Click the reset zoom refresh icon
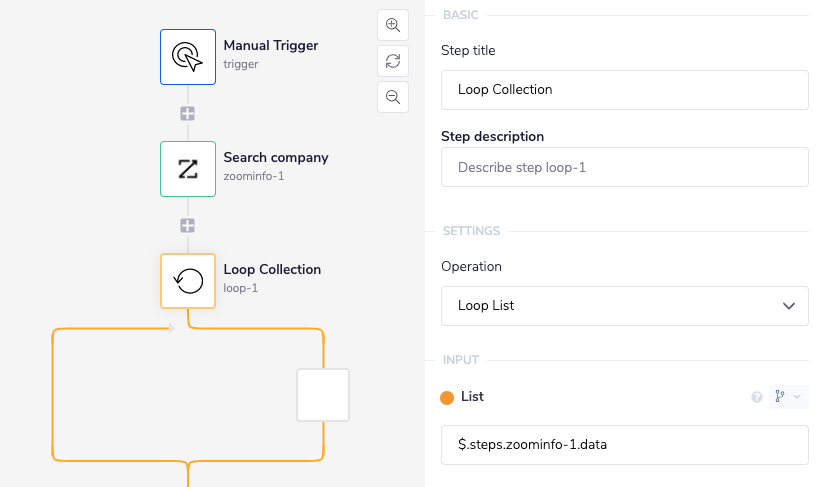The height and width of the screenshot is (487, 820). pyautogui.click(x=393, y=61)
